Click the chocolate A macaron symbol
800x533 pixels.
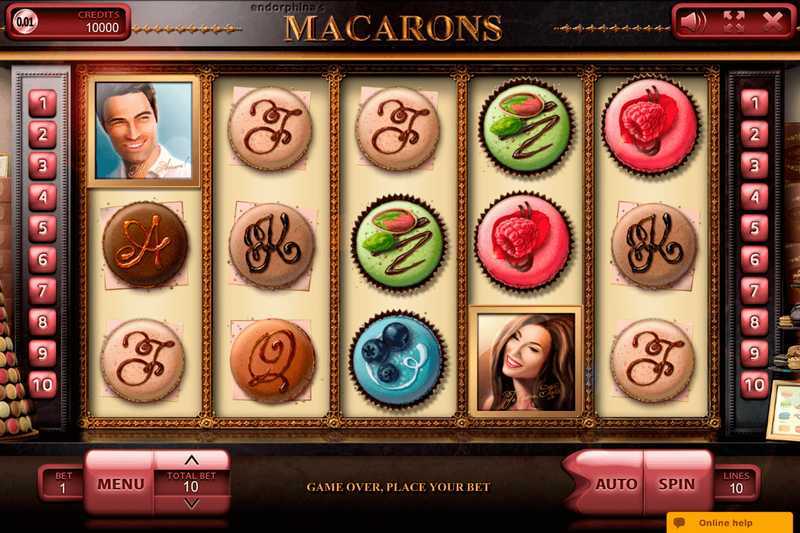[x=145, y=244]
